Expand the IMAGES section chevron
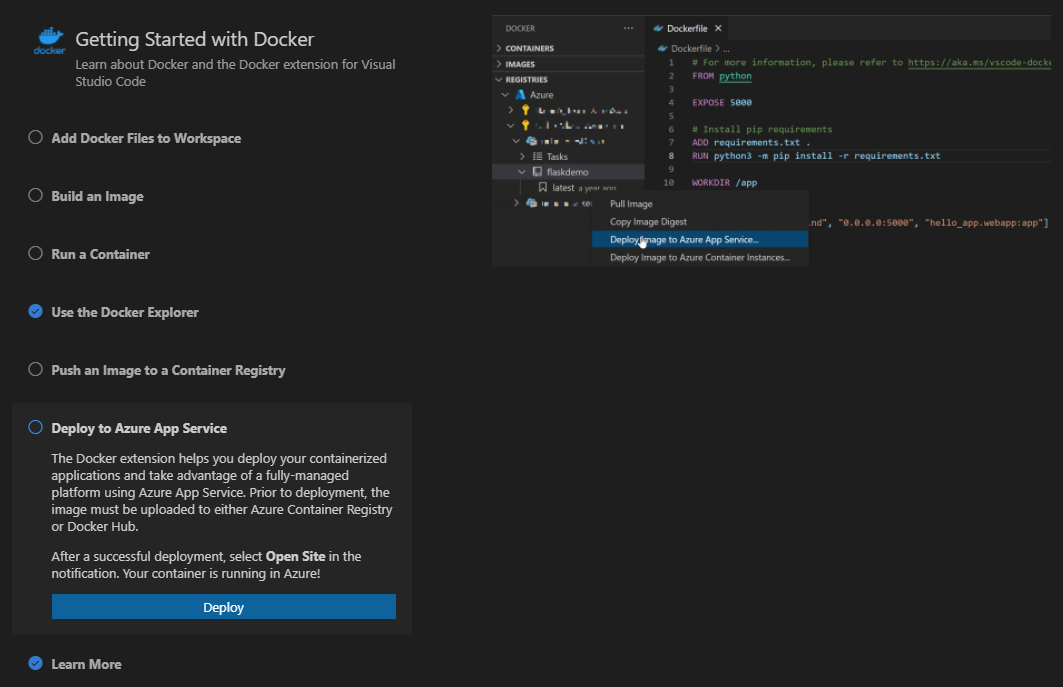The image size is (1063, 687). pyautogui.click(x=499, y=64)
